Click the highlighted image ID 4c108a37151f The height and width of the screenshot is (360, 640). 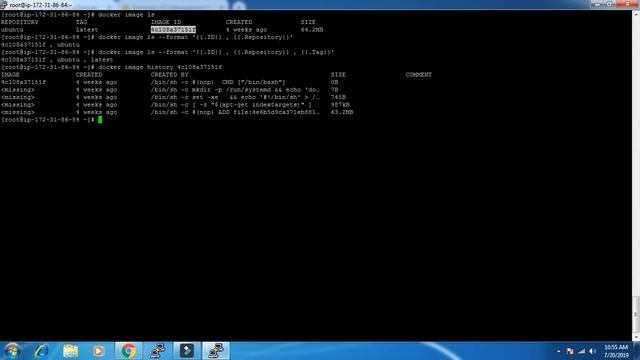173,30
